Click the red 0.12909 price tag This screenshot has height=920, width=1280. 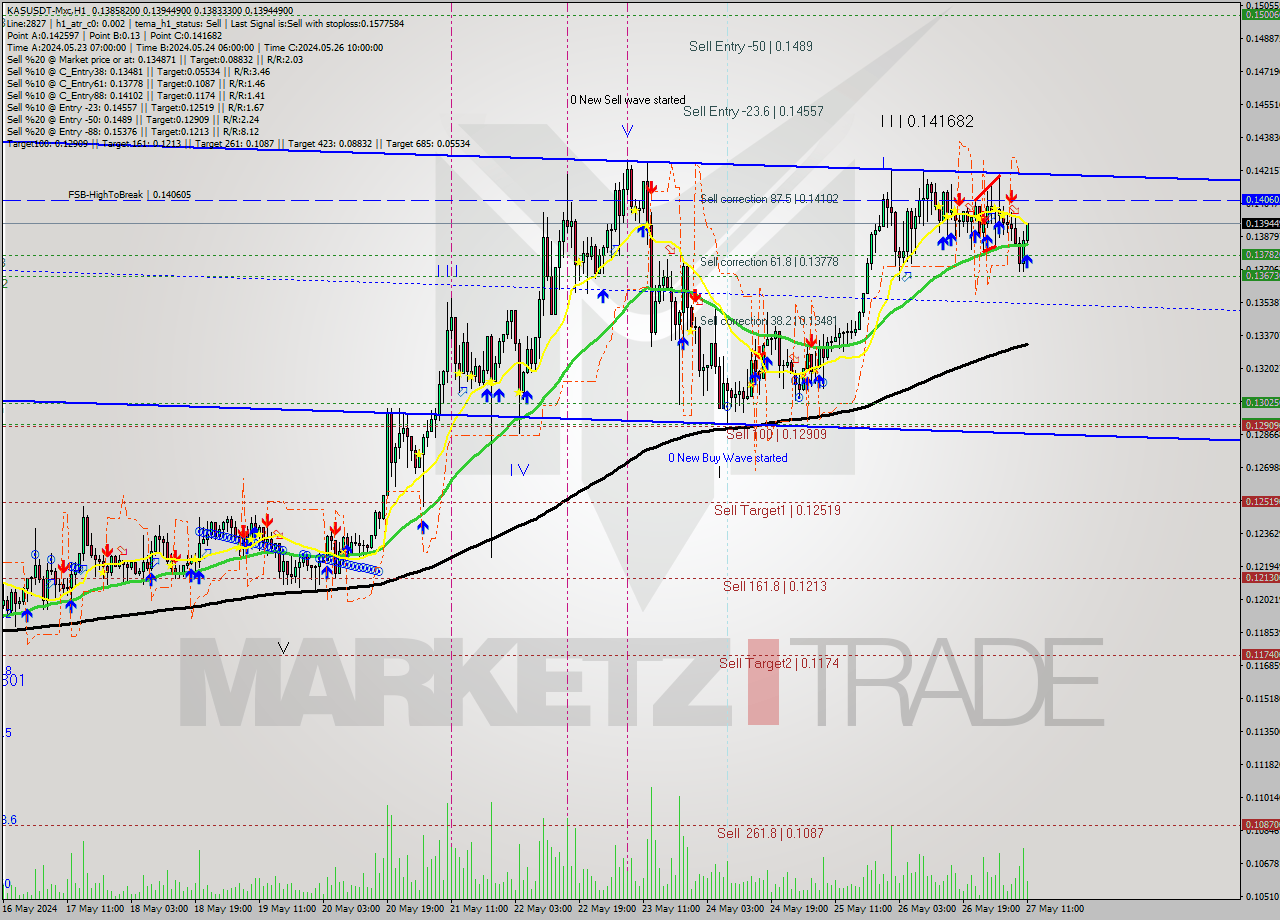[1260, 425]
